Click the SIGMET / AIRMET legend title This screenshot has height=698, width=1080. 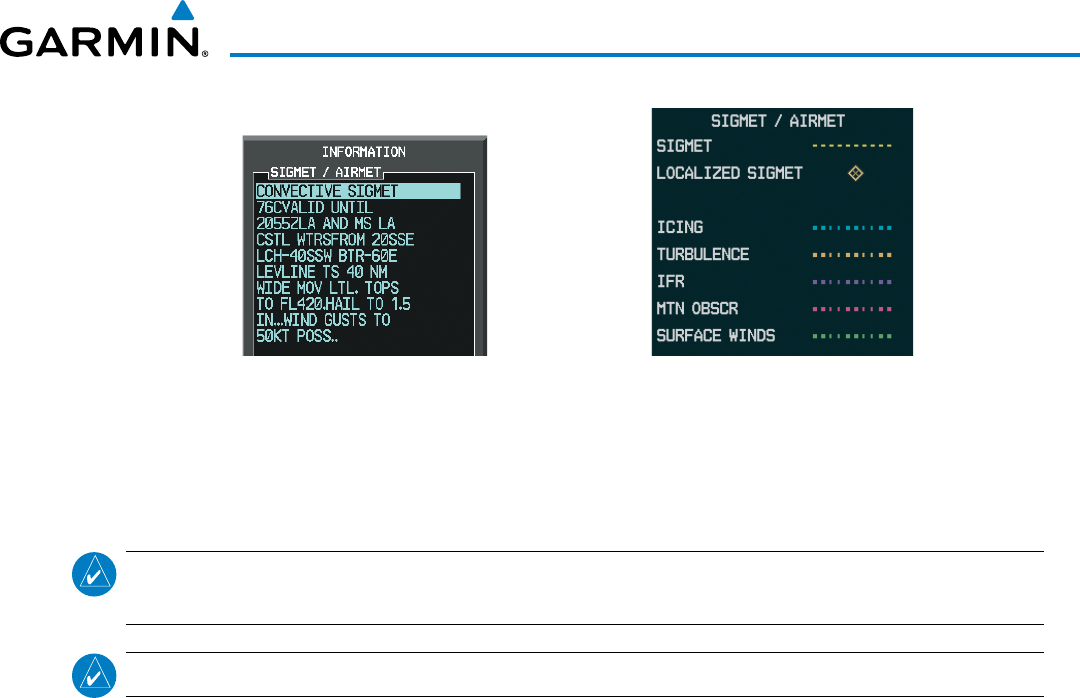pos(778,121)
